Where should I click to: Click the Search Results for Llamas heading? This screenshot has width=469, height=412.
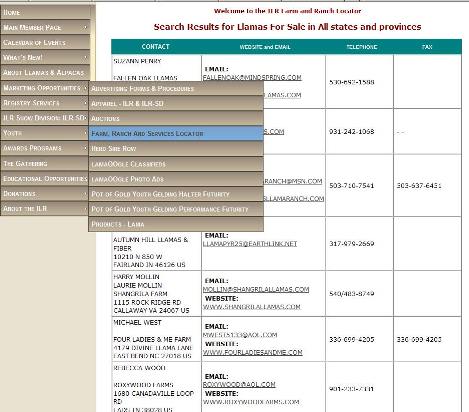(287, 27)
